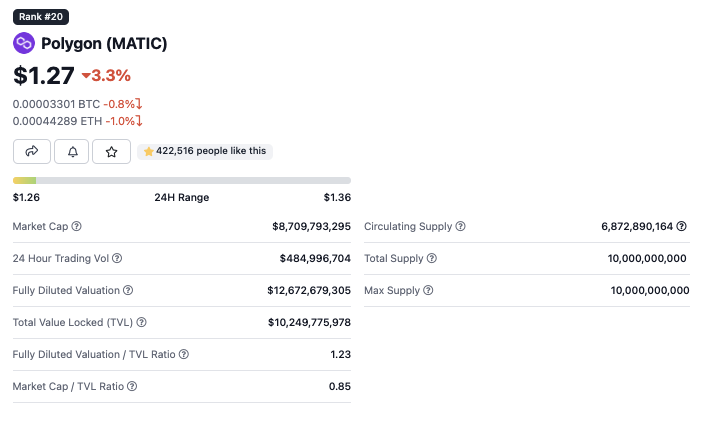Screen dimensions: 707x423
Task: Open price alert bell button
Action: pyautogui.click(x=72, y=152)
